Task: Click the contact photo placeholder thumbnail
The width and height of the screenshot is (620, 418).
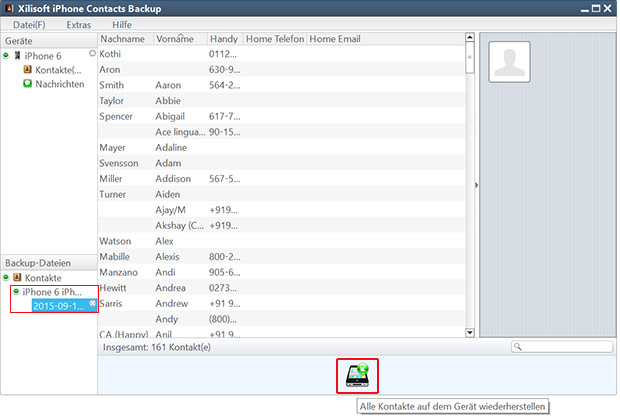Action: tap(509, 62)
